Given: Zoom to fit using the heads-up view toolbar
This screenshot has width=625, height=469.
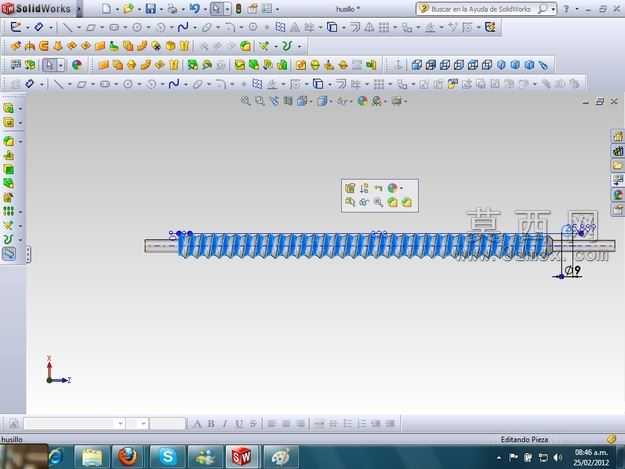Looking at the screenshot, I should click(x=245, y=101).
